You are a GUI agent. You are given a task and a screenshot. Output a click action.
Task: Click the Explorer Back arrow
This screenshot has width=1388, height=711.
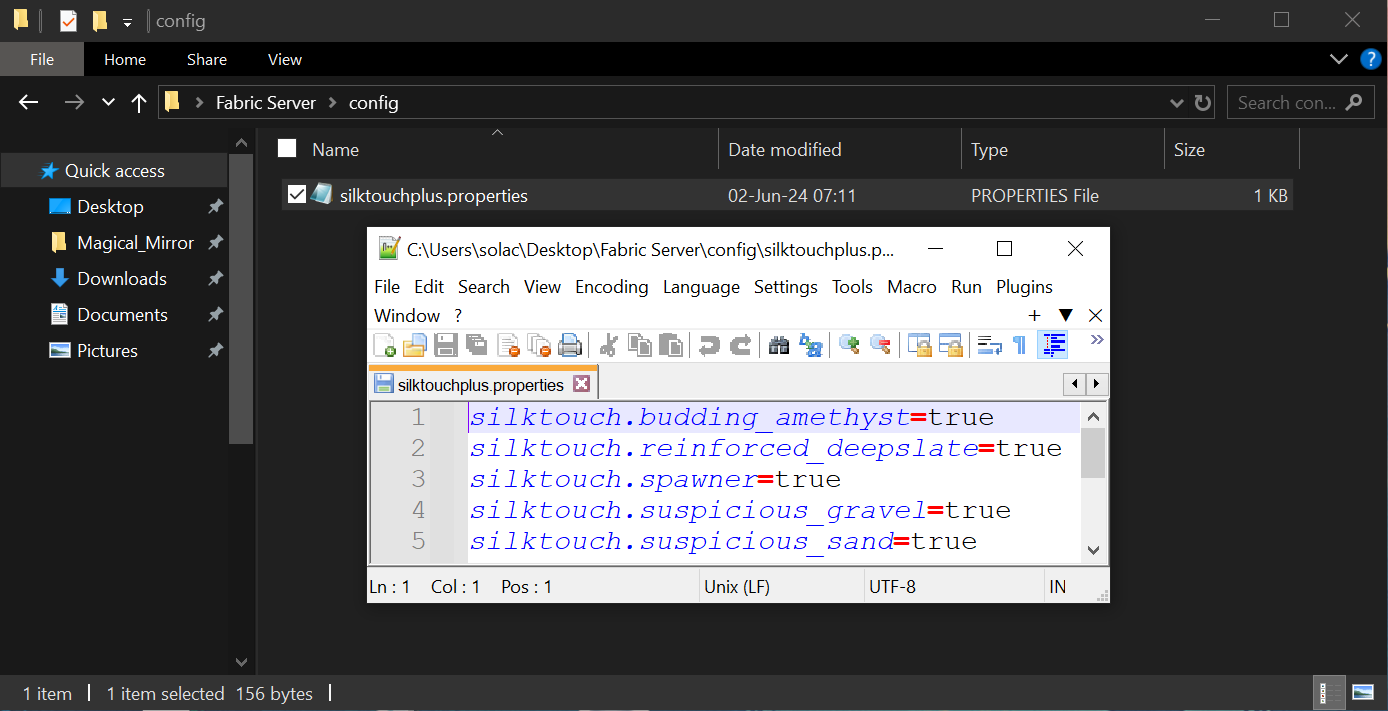click(28, 102)
